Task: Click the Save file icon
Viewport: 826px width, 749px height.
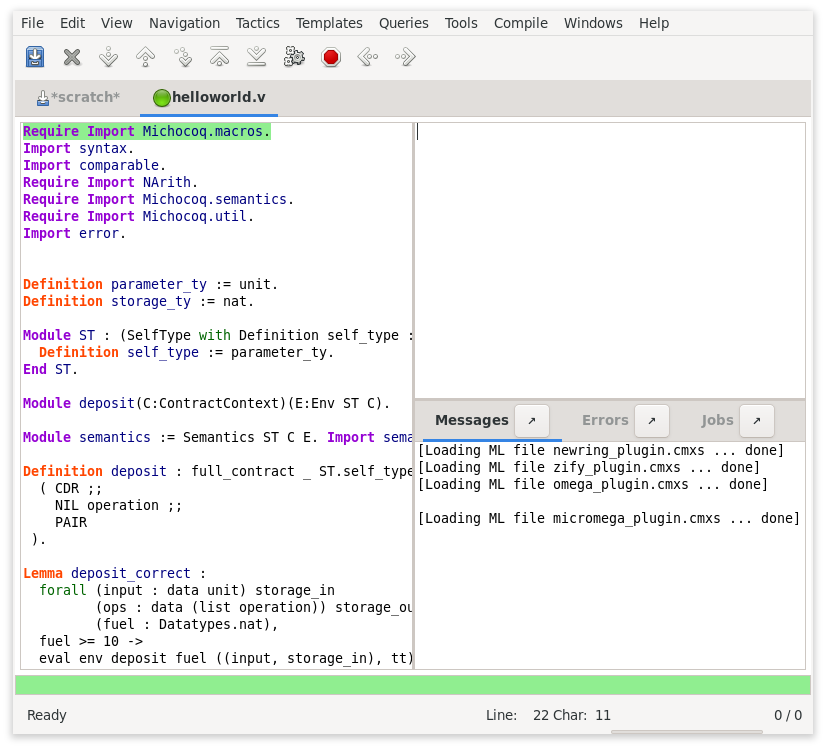Action: (34, 57)
